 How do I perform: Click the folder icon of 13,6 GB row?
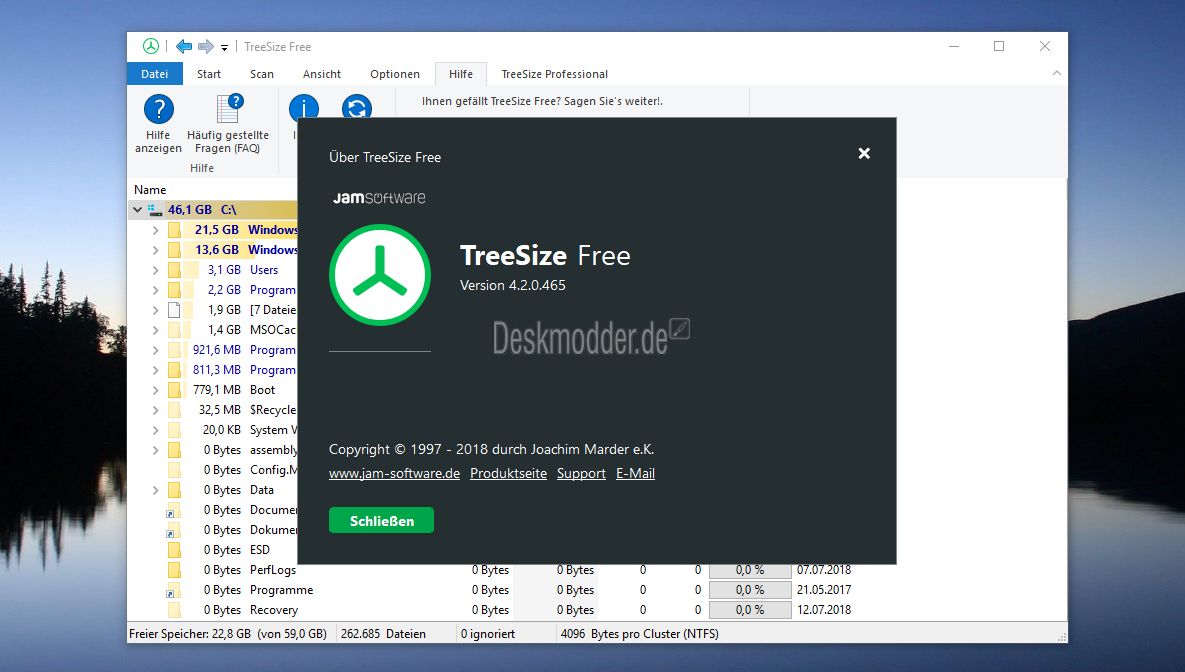point(175,249)
